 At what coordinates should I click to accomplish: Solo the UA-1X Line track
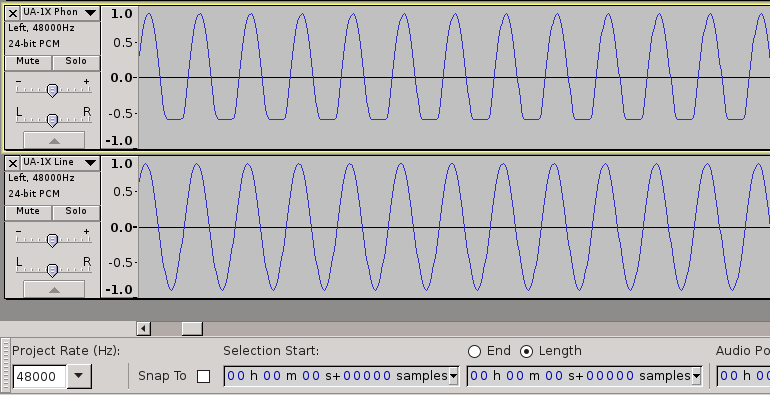tap(76, 212)
